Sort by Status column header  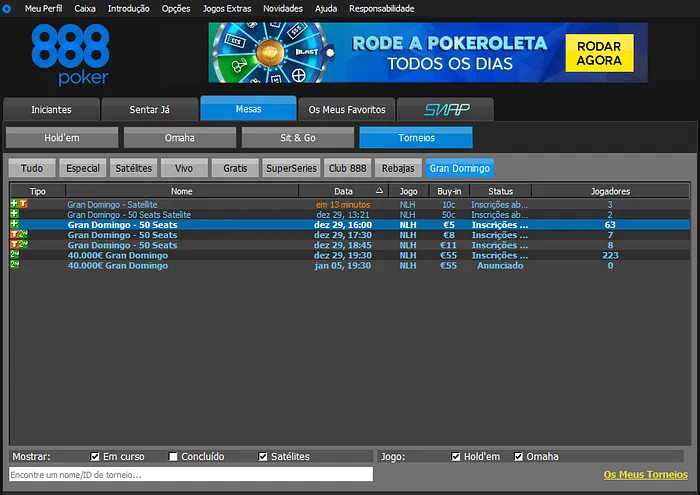[500, 191]
